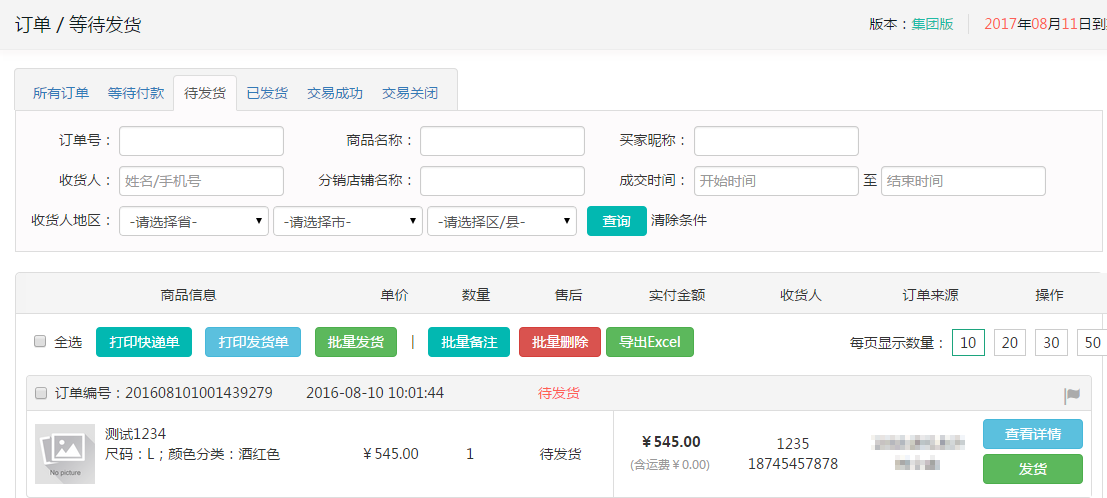This screenshot has height=498, width=1107.
Task: Set page size to 20 items
Action: click(x=1010, y=343)
